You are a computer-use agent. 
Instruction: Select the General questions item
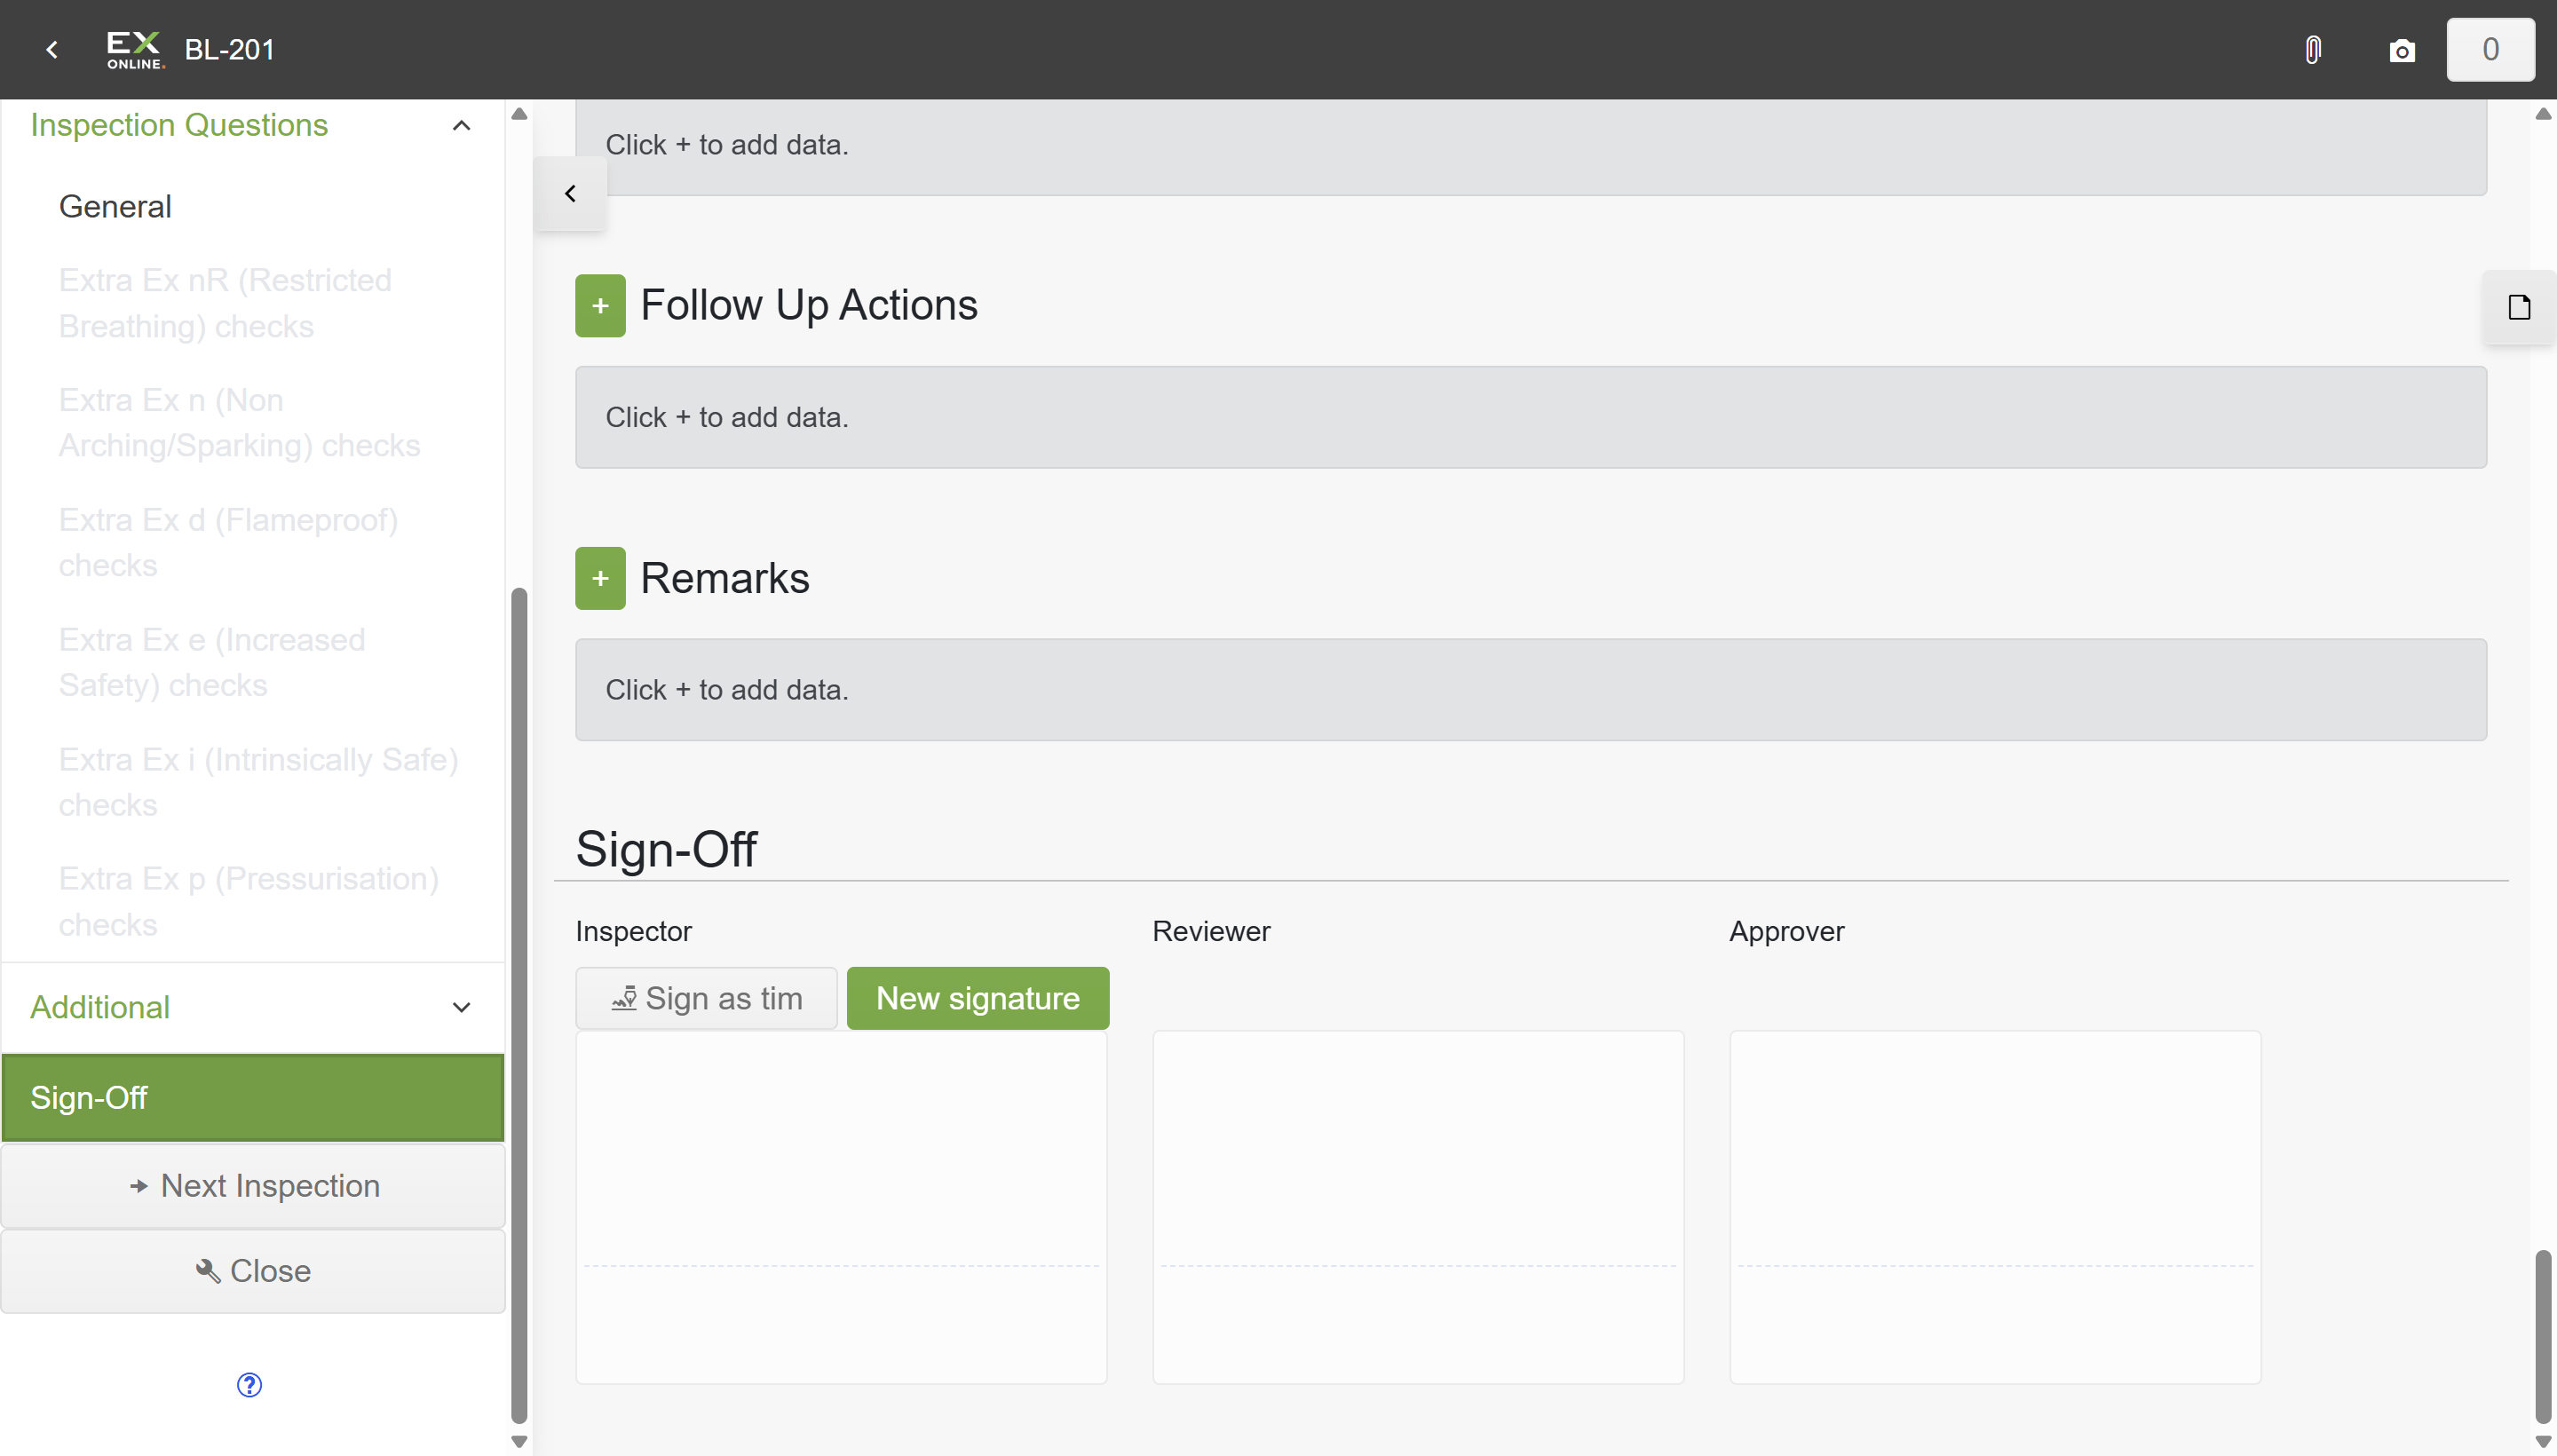pos(115,206)
